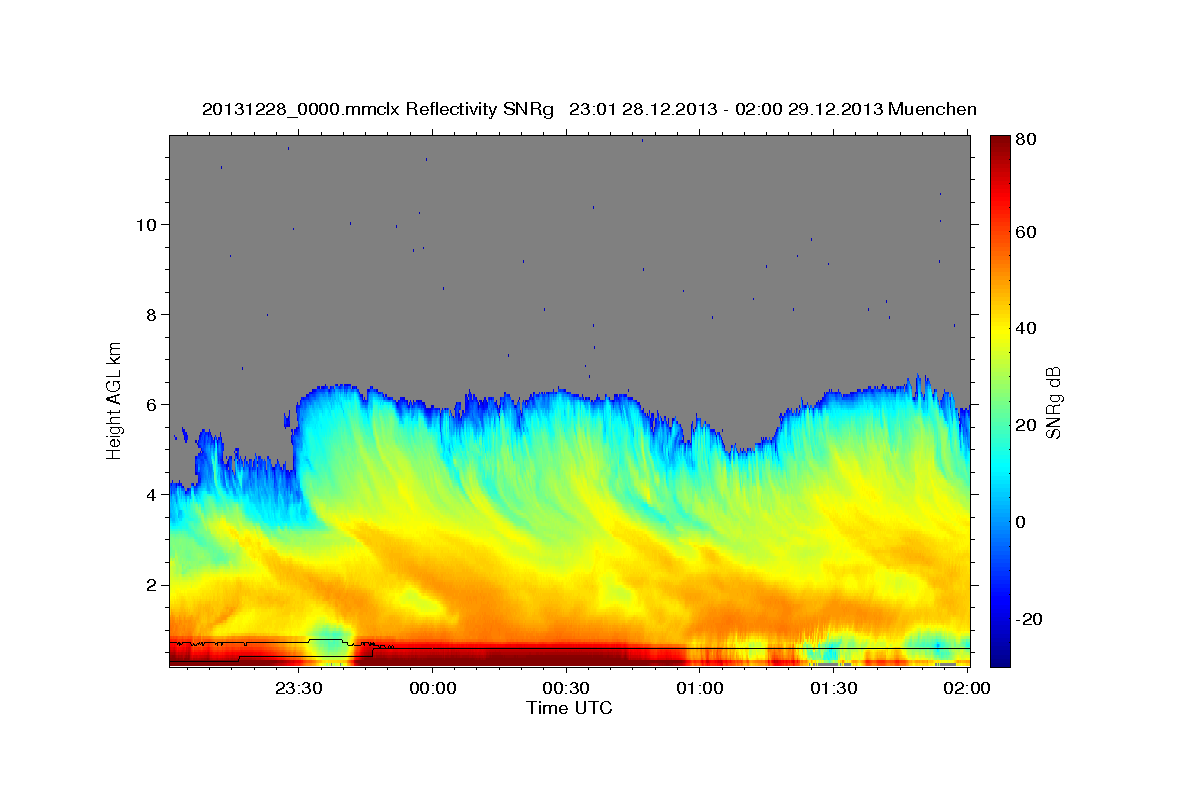Click the colorbar value 80
Viewport: 1200px width, 800px height.
pos(1025,139)
